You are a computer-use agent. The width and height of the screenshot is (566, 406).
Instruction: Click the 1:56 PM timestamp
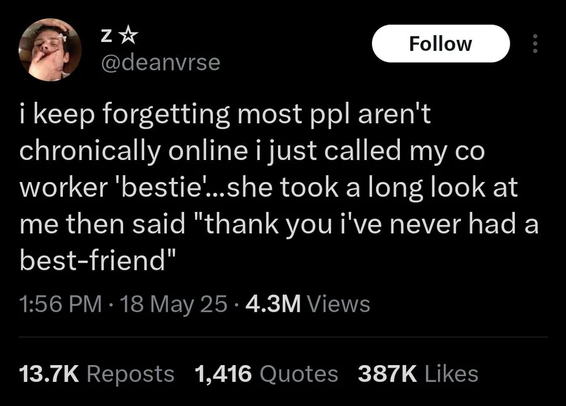tap(61, 304)
